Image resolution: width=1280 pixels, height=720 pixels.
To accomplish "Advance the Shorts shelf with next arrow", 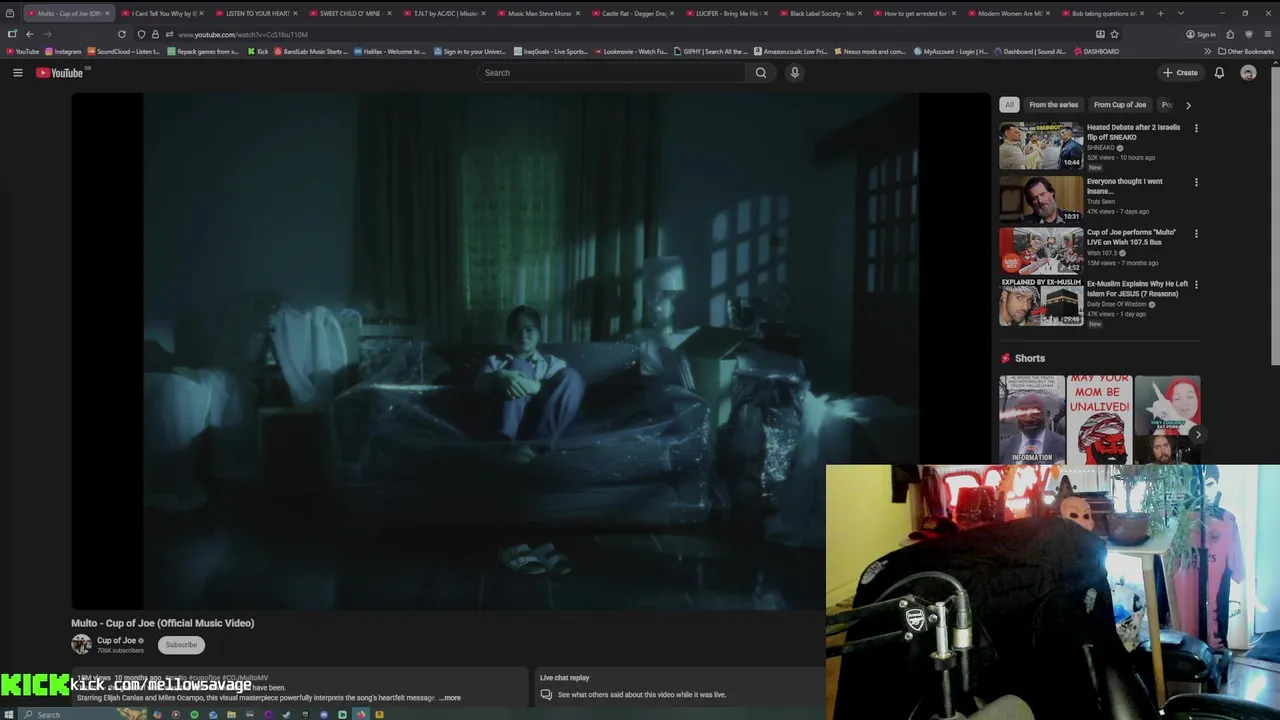I will 1197,434.
